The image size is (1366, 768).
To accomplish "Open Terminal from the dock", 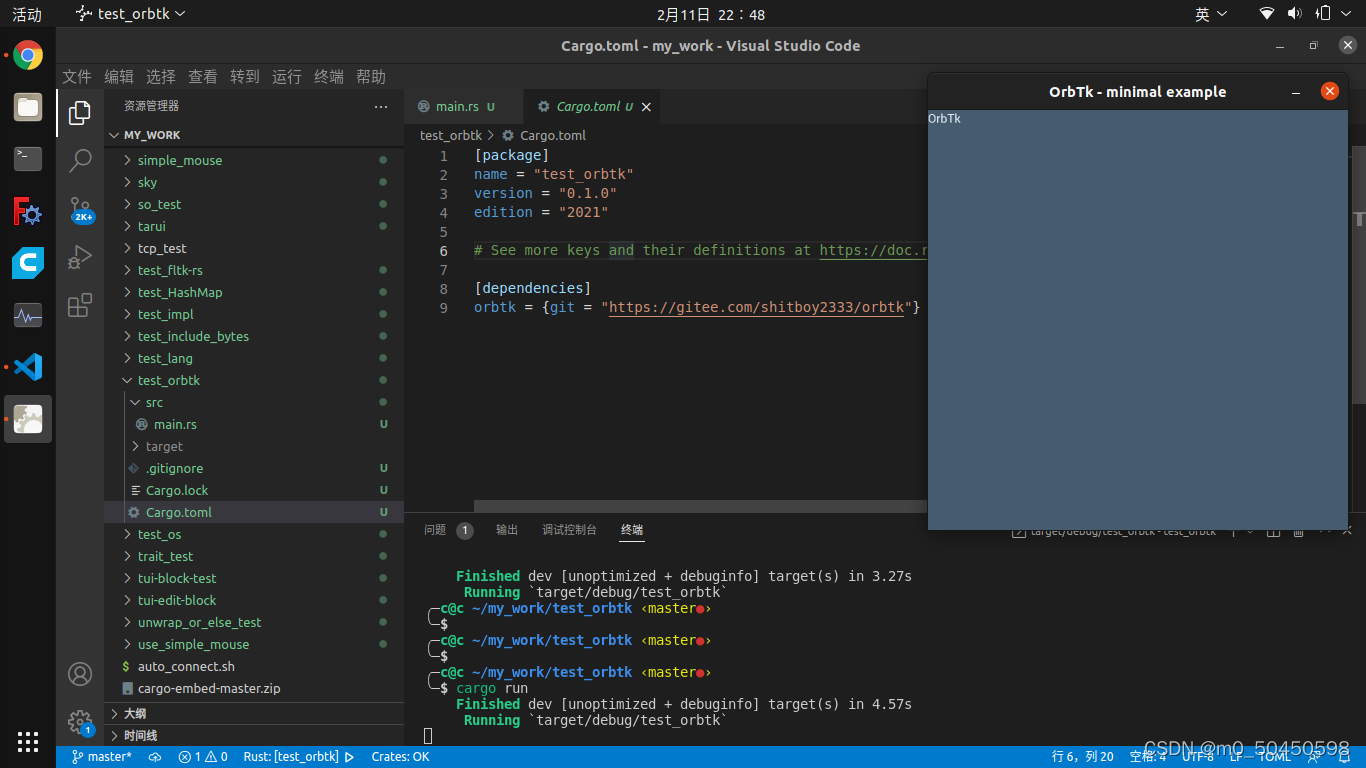I will [x=28, y=159].
